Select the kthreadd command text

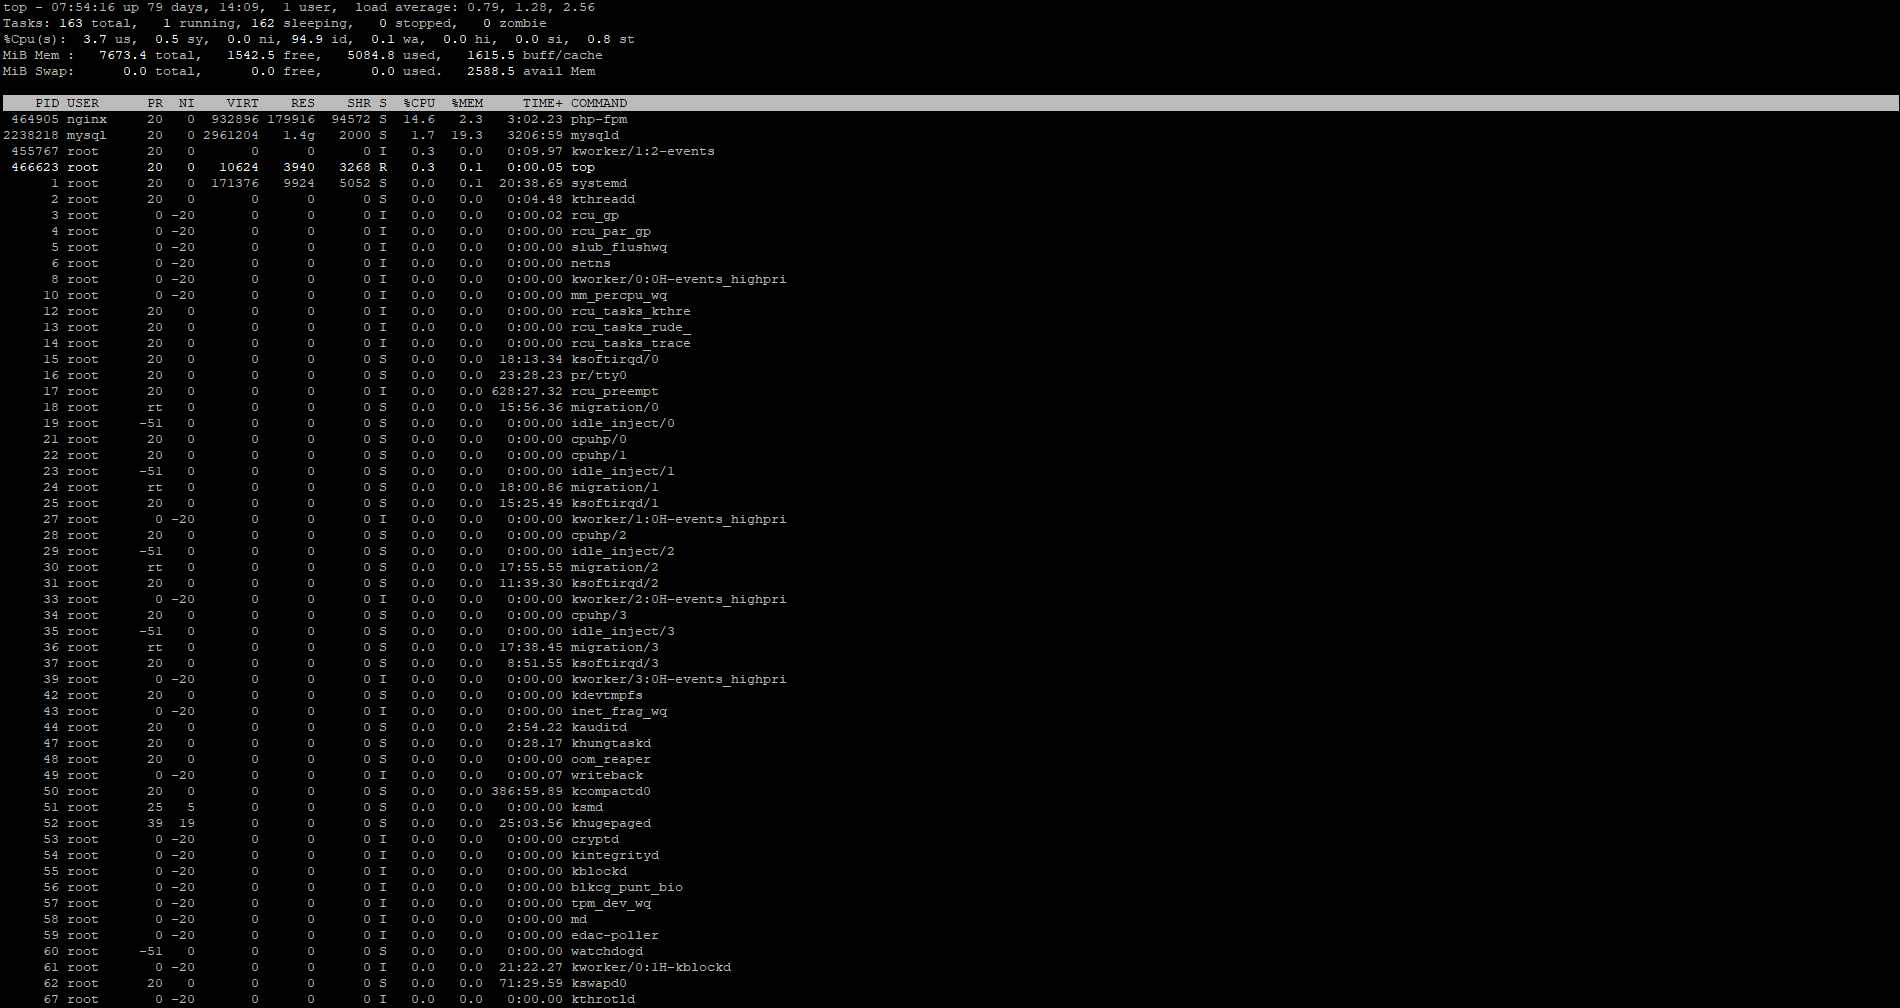603,199
